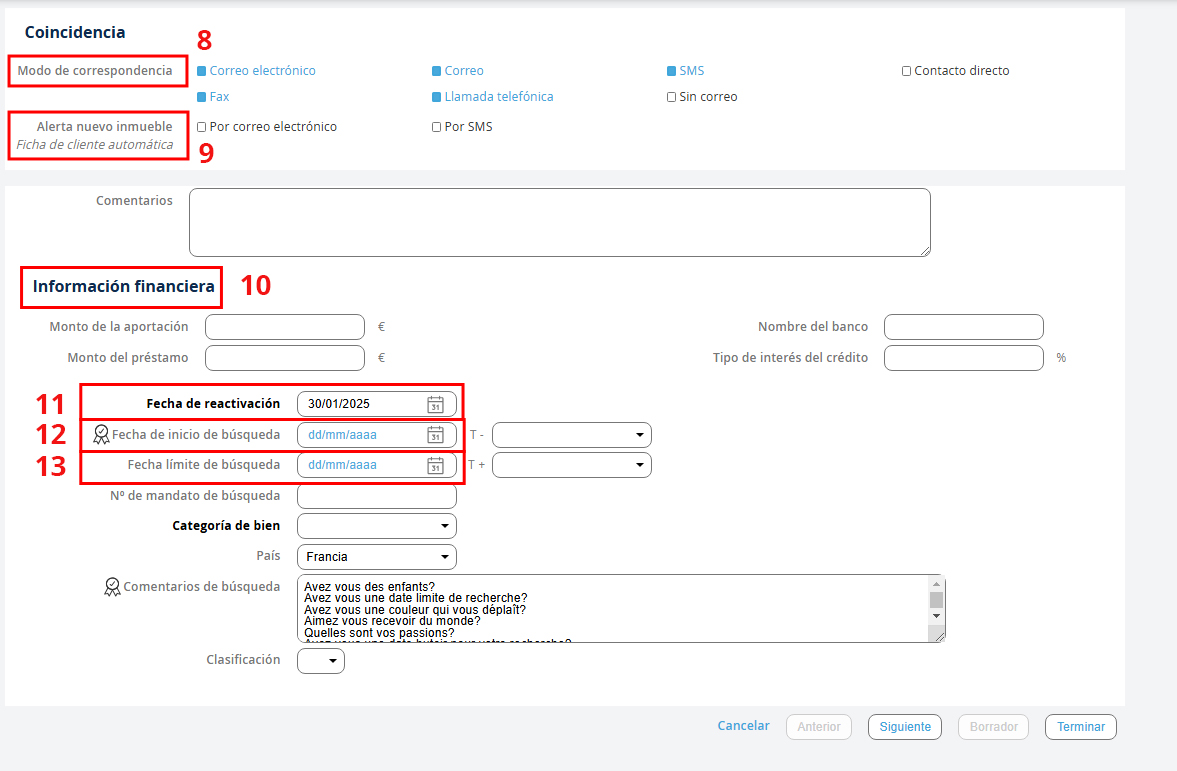The image size is (1177, 771).
Task: Enable the Sin correo checkbox
Action: [x=672, y=97]
